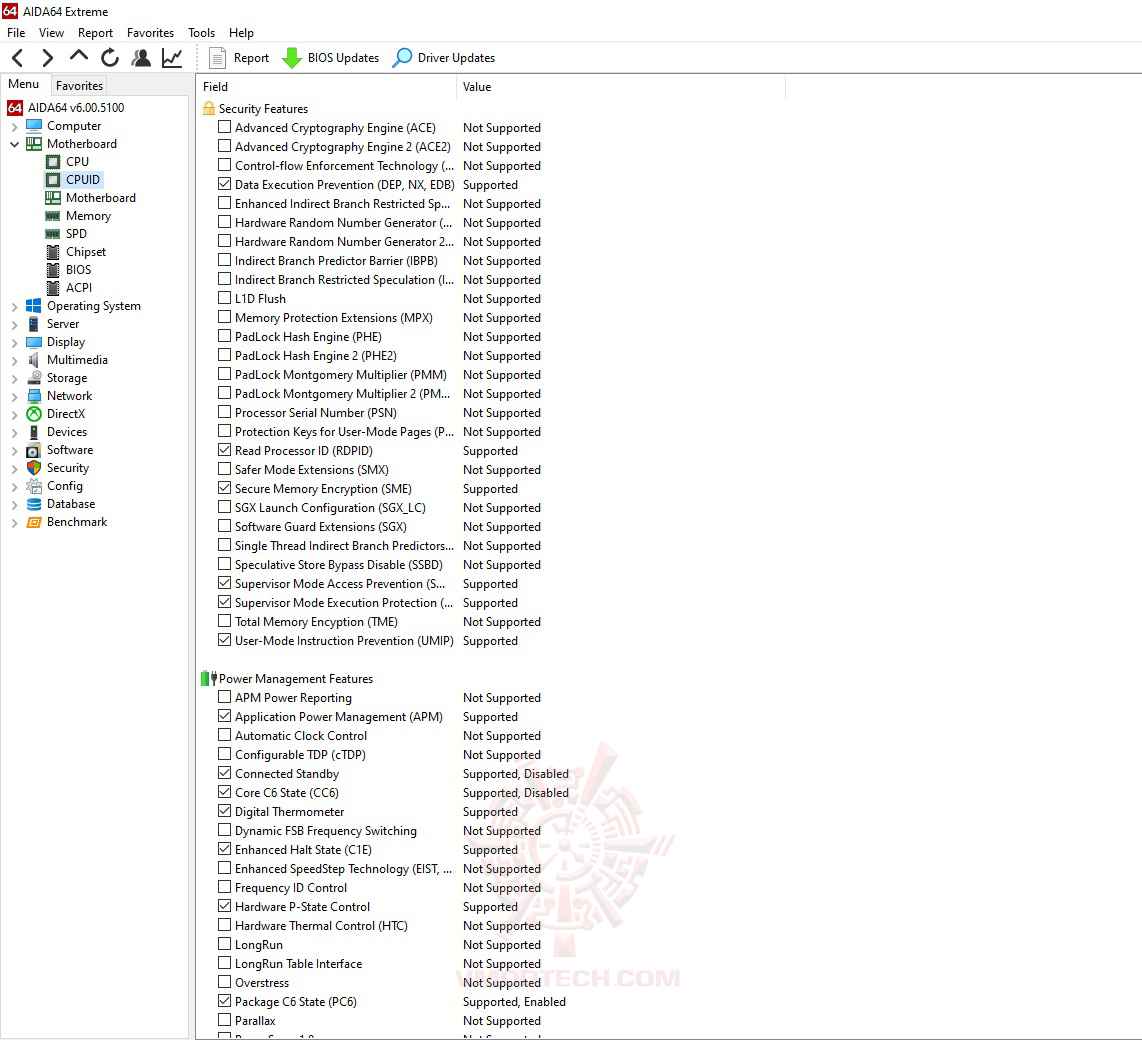Open the graph chart toolbar icon
The image size is (1142, 1040).
point(172,58)
